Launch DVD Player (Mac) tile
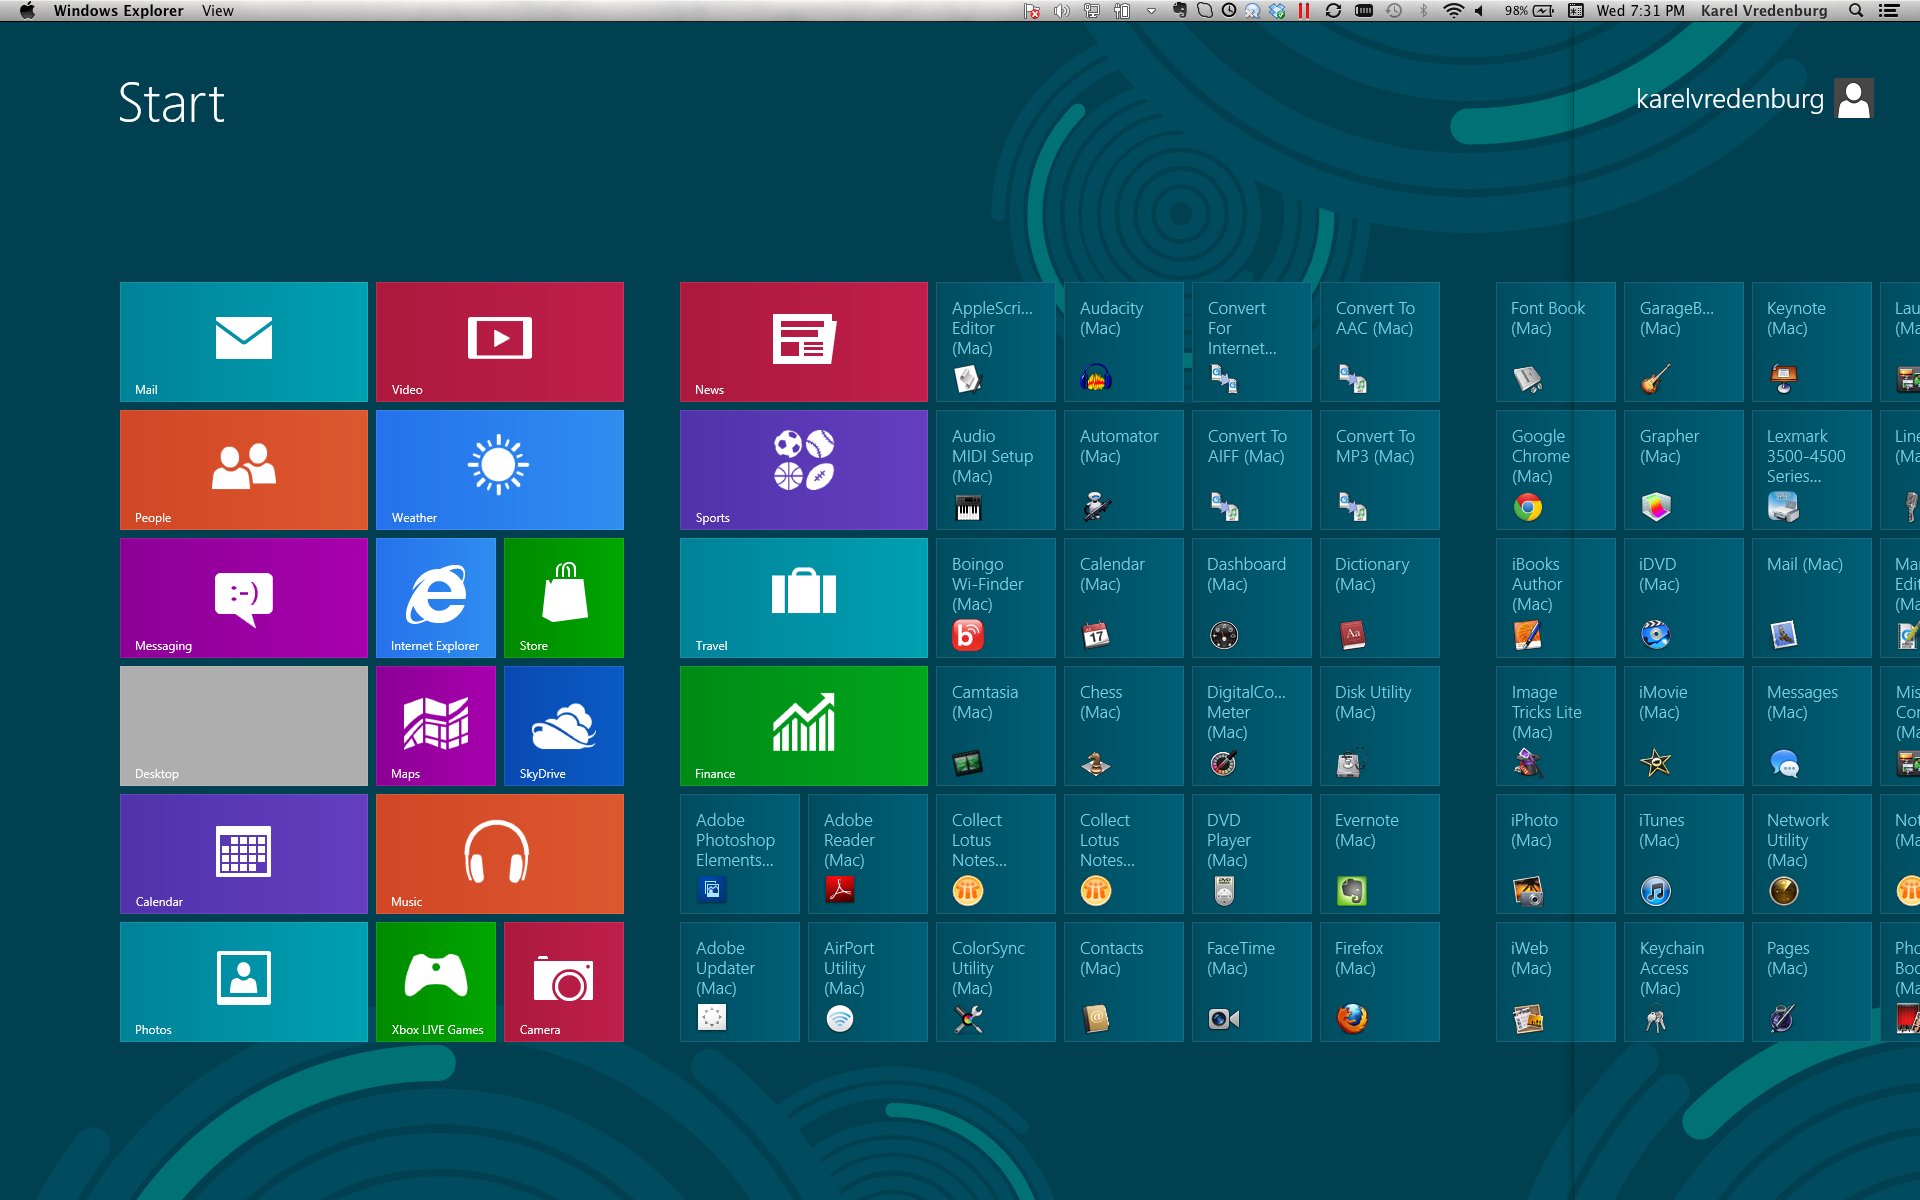This screenshot has width=1920, height=1200. click(1252, 854)
